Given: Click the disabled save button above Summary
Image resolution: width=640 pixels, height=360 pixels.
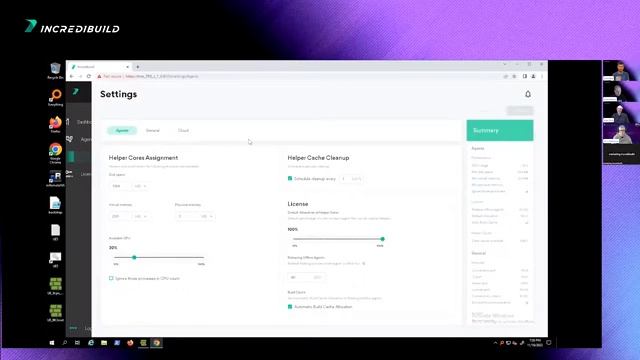Looking at the screenshot, I should pyautogui.click(x=520, y=111).
